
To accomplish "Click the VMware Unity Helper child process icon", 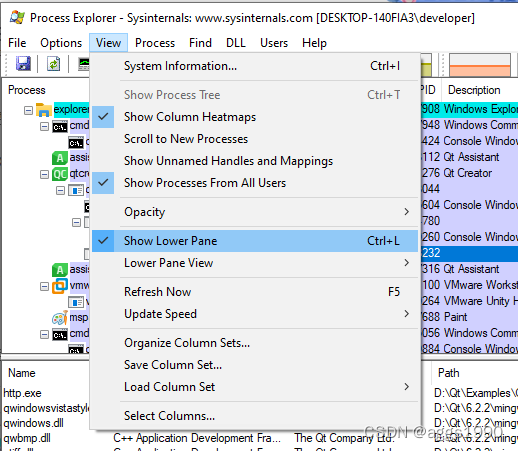I will (x=76, y=302).
